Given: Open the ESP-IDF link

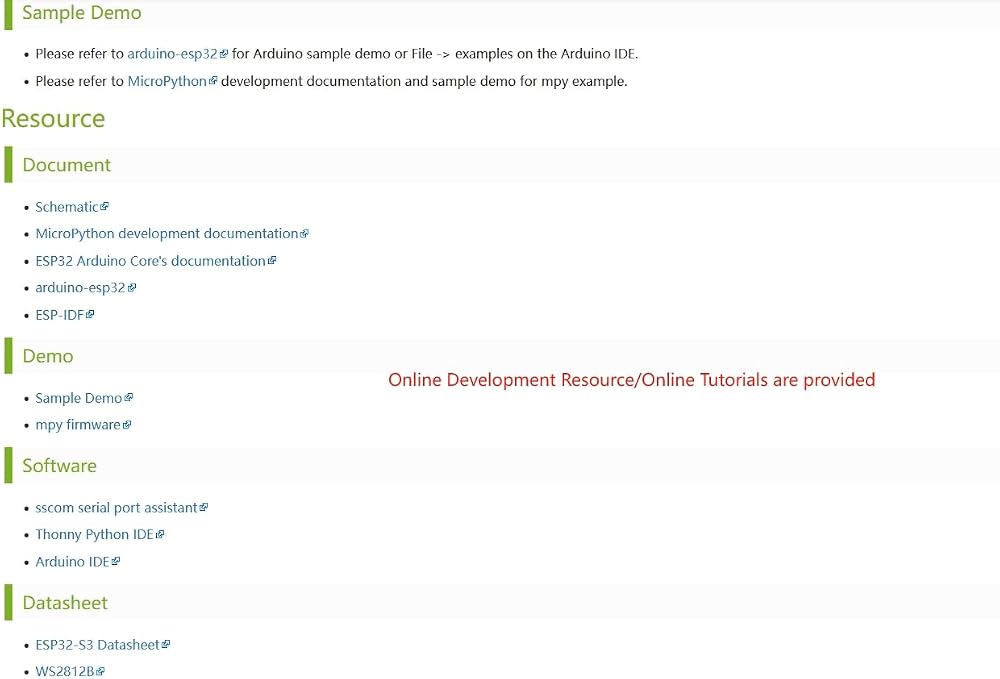Looking at the screenshot, I should pyautogui.click(x=60, y=315).
